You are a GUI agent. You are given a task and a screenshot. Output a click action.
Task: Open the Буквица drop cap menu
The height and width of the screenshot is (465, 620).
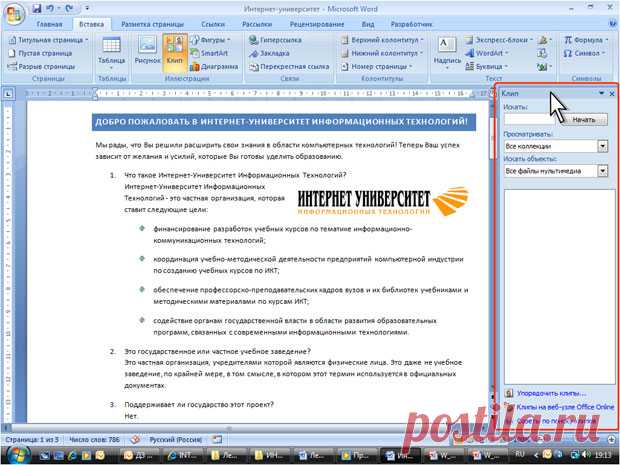(x=487, y=66)
